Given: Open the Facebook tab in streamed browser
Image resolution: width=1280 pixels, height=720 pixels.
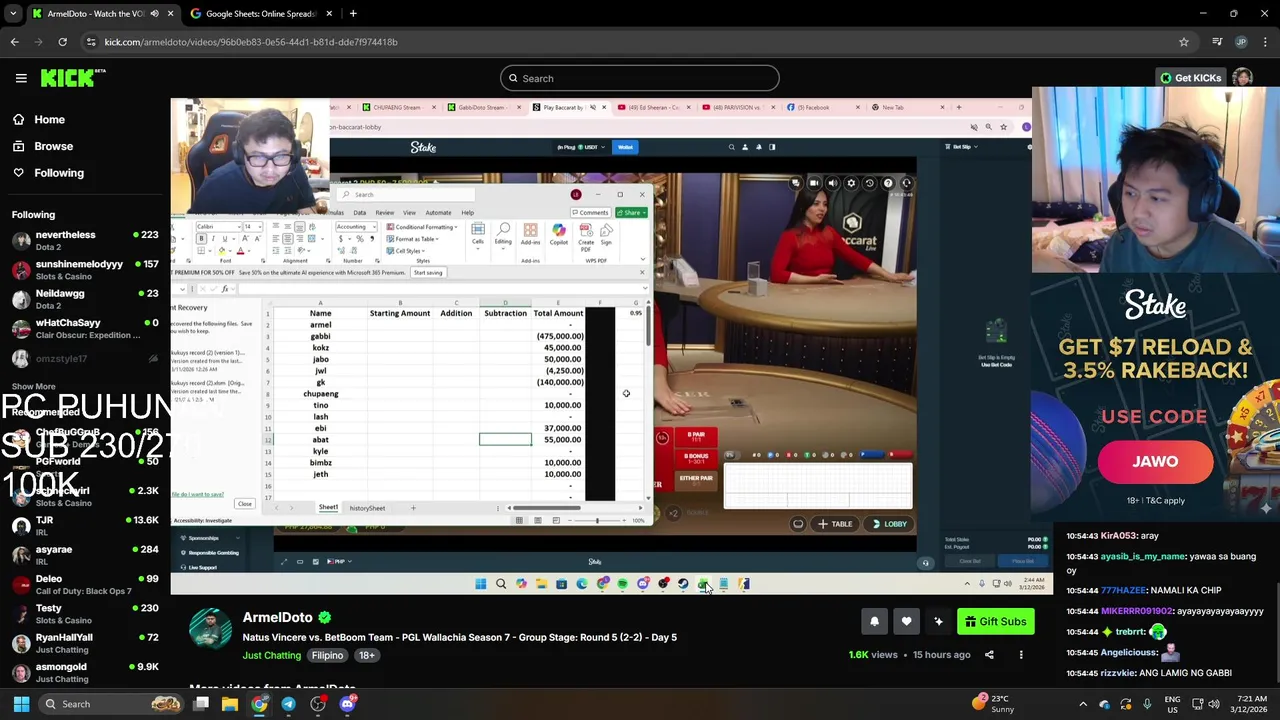Looking at the screenshot, I should (x=814, y=107).
